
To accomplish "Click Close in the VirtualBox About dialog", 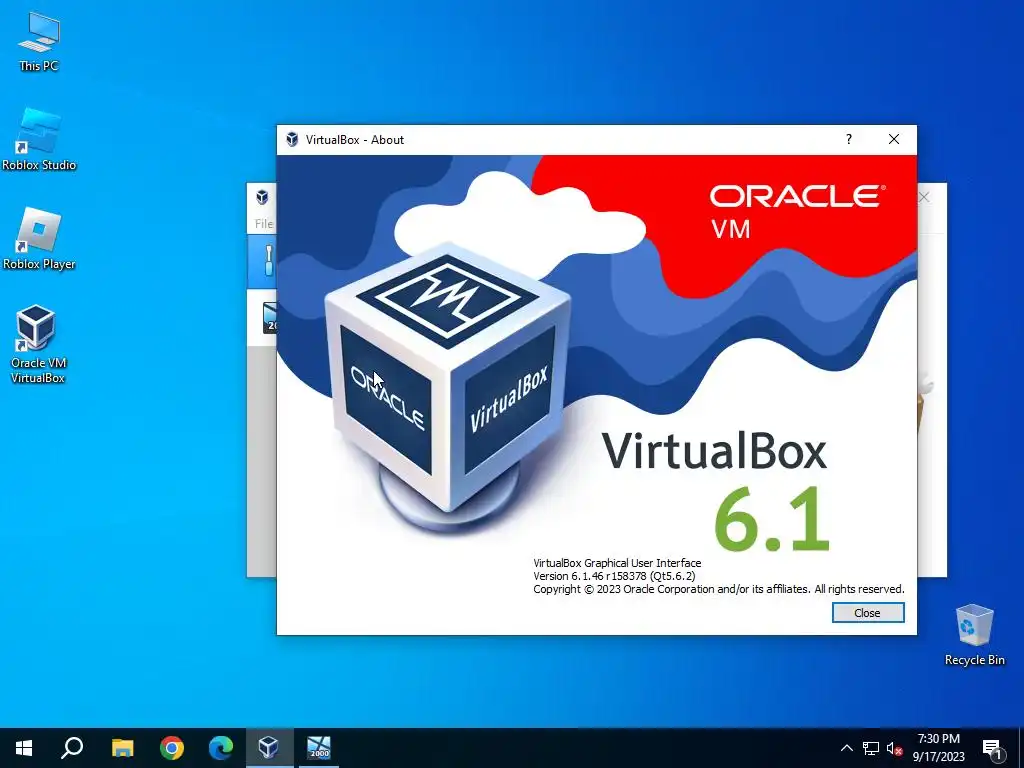I will click(x=867, y=613).
